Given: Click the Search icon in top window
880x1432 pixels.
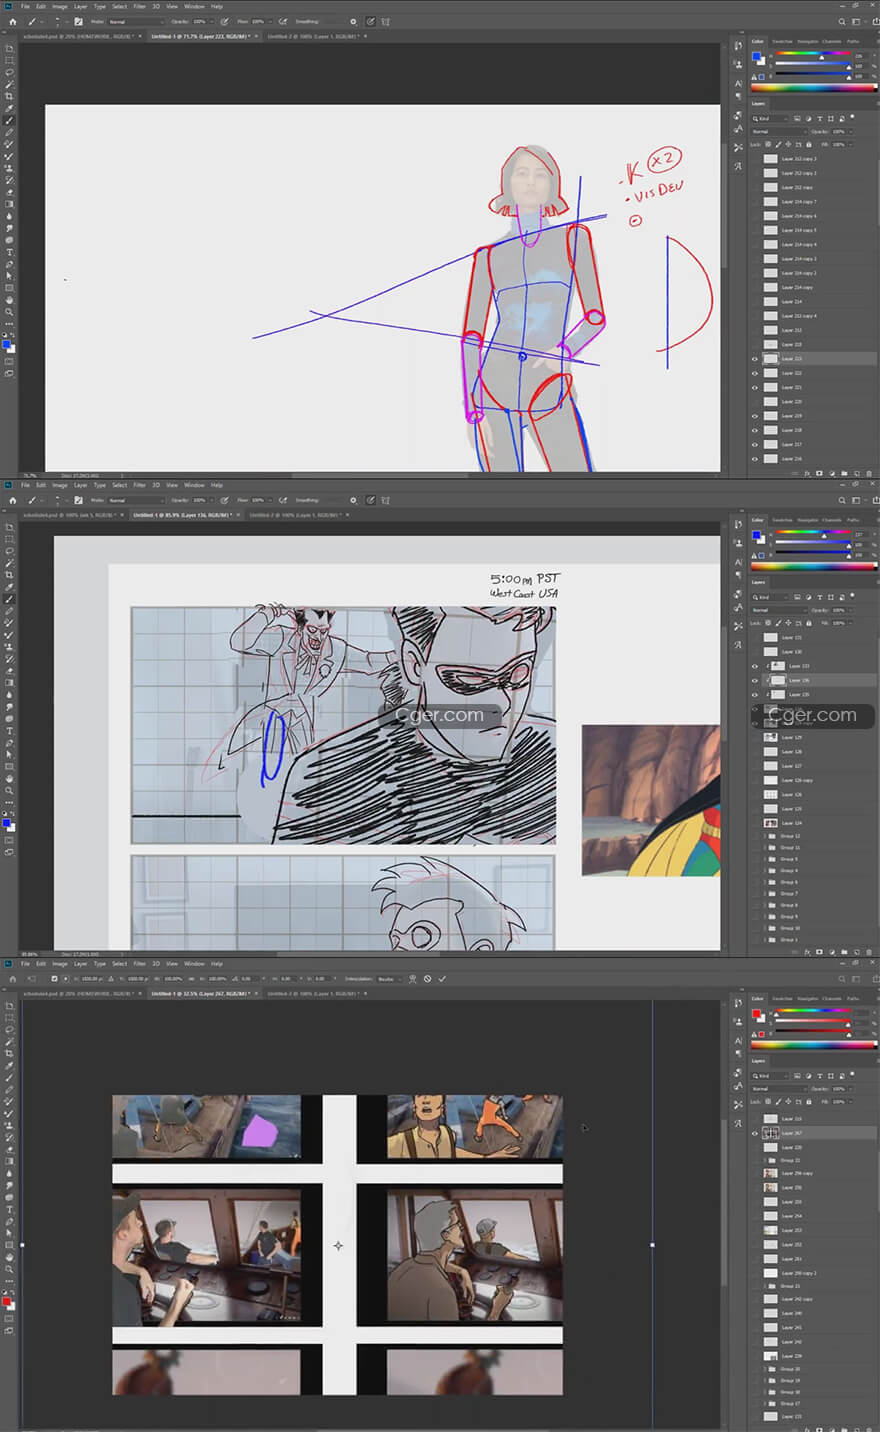Looking at the screenshot, I should coord(842,21).
